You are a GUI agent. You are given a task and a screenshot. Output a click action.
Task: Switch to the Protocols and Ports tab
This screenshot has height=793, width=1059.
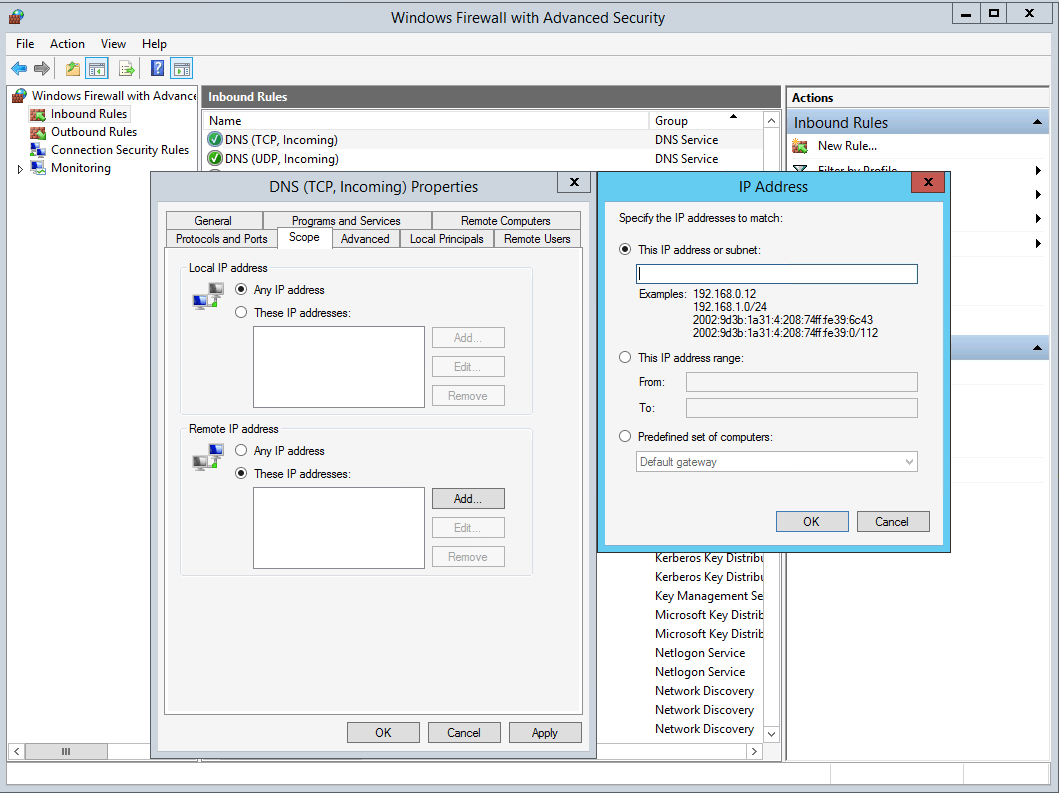[222, 239]
